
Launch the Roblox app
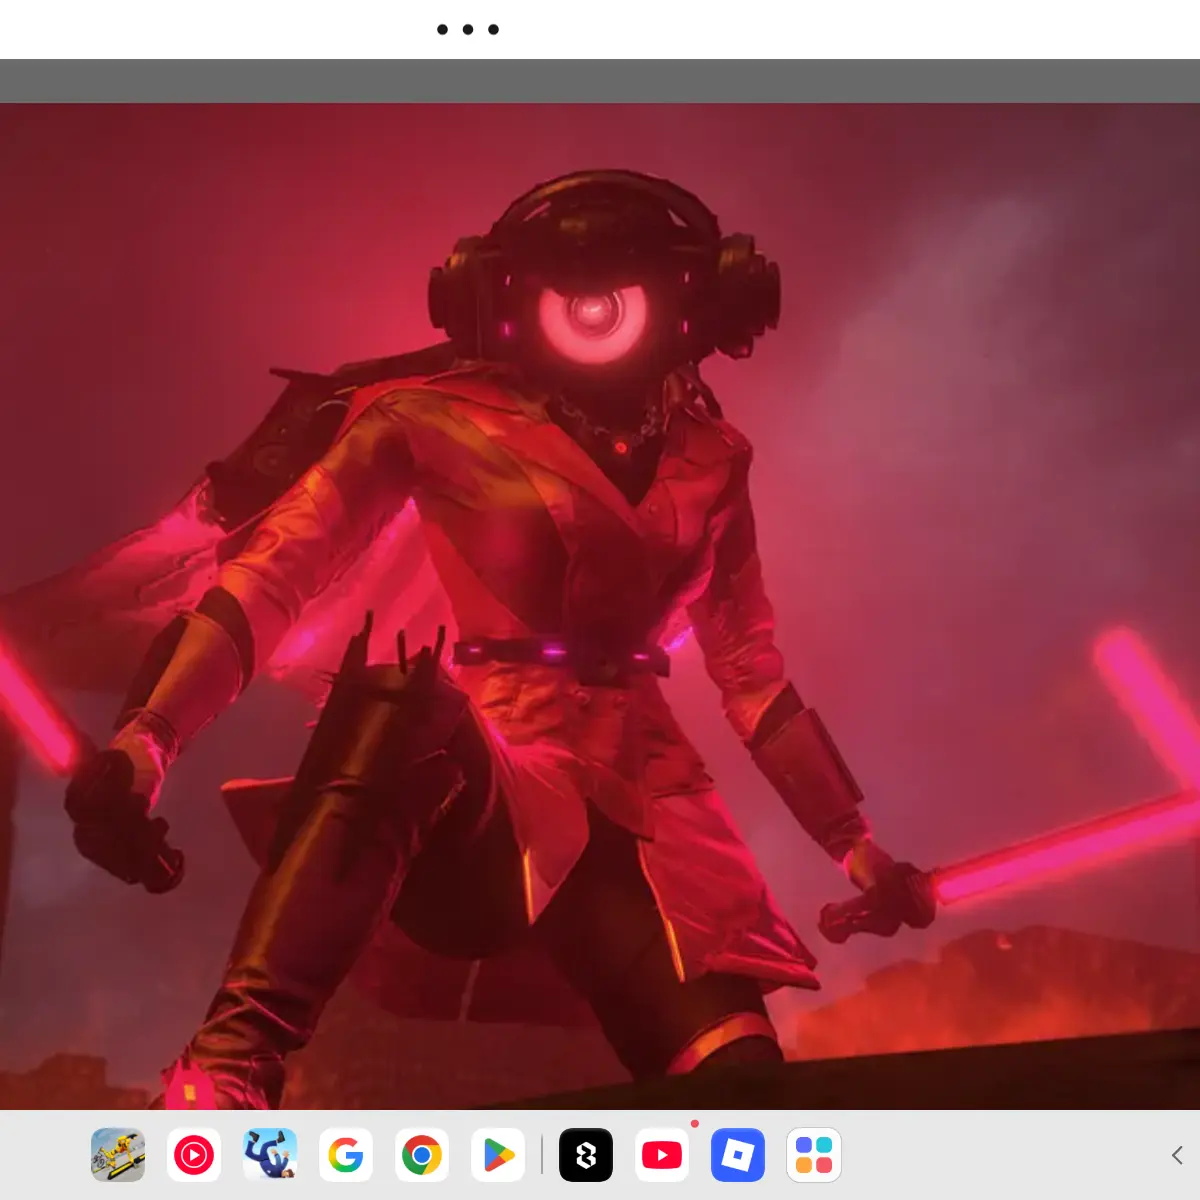pyautogui.click(x=738, y=1155)
